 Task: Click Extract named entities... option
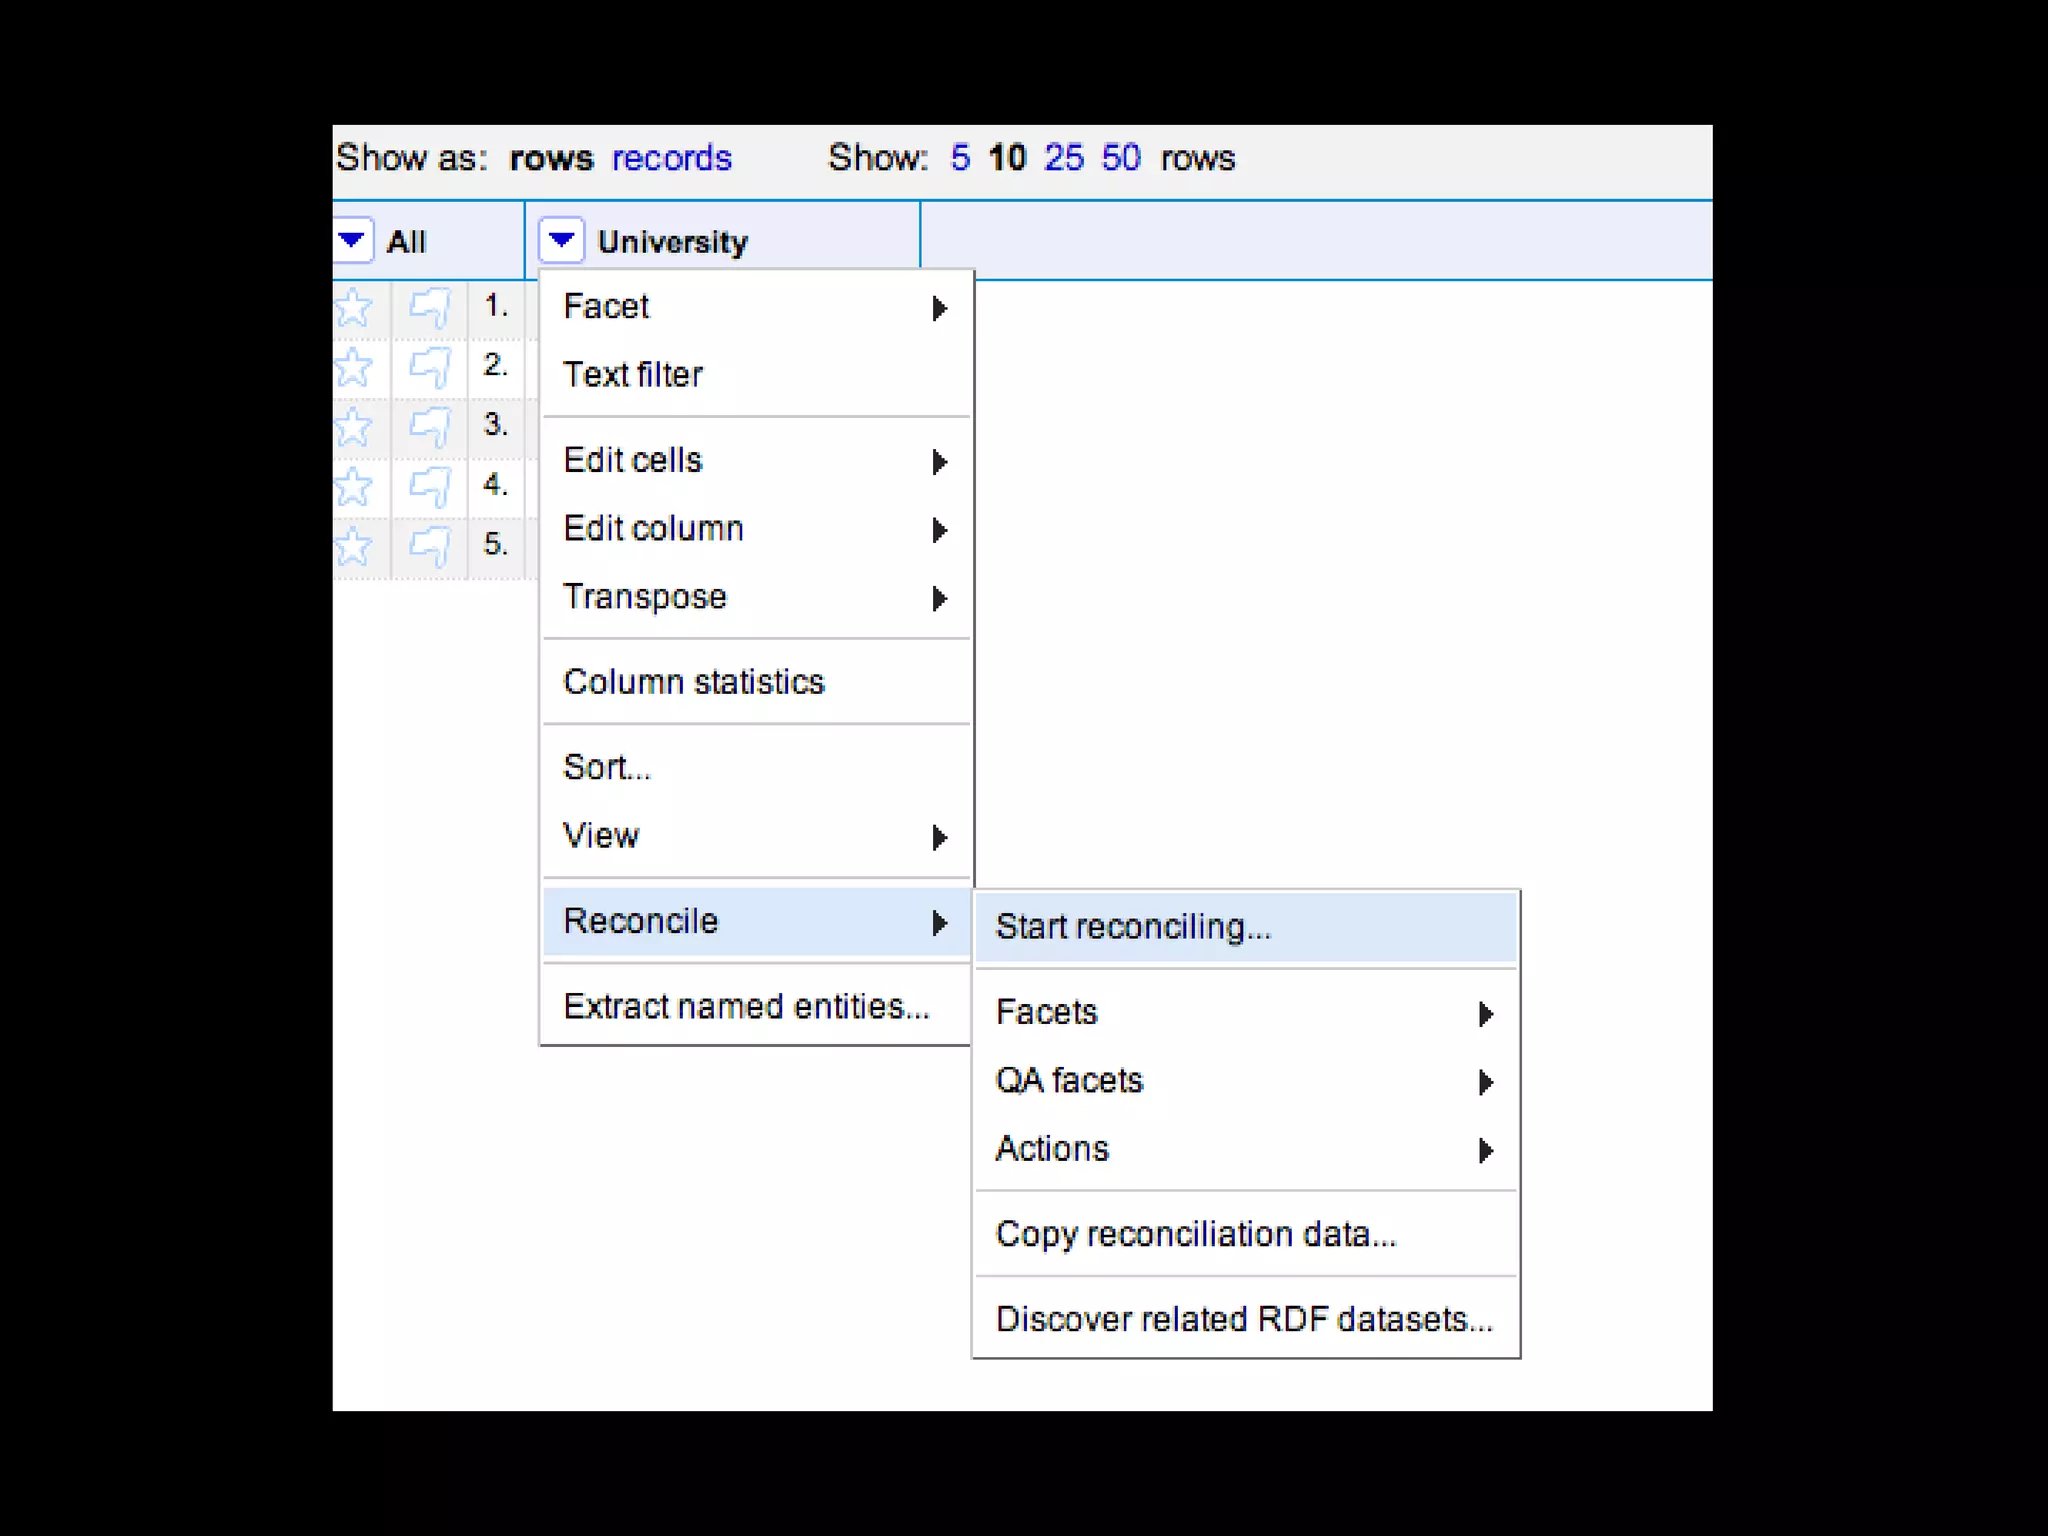coord(746,1007)
